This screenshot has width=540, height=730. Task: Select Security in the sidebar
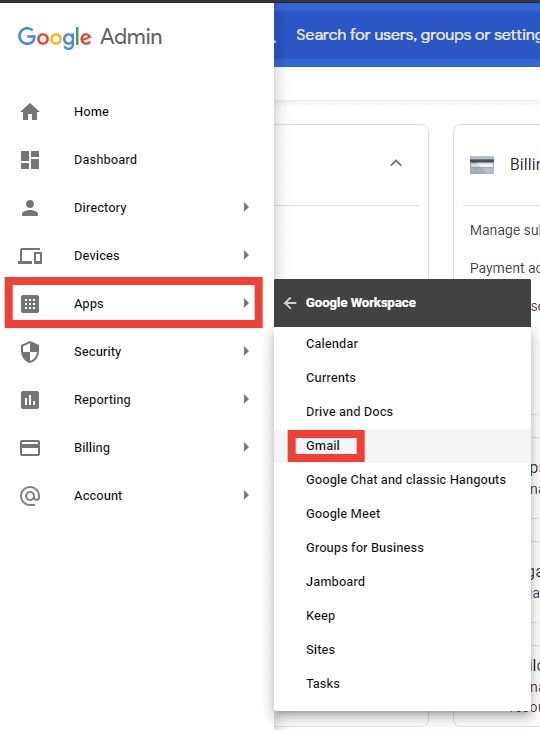[x=97, y=351]
